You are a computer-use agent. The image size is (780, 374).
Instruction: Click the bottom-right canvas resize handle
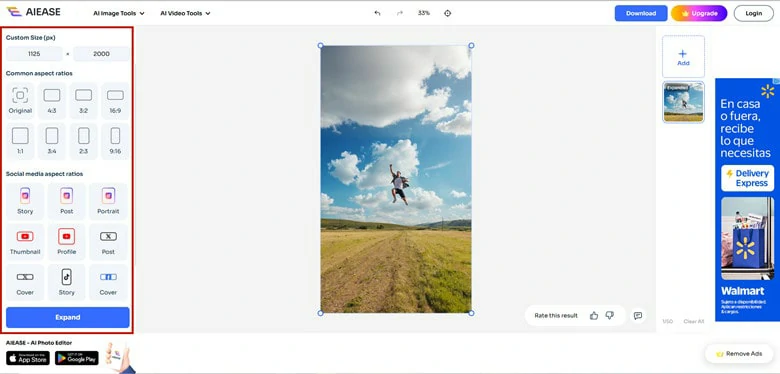point(471,313)
